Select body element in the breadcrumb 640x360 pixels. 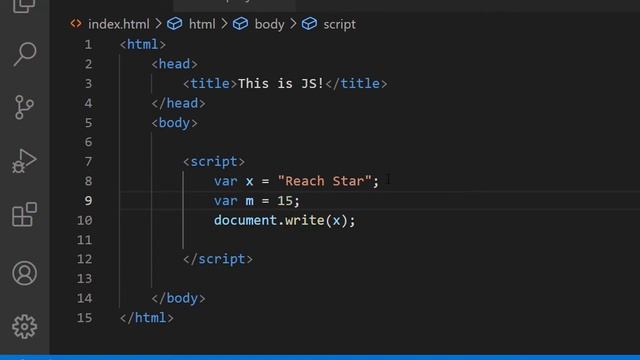click(269, 24)
